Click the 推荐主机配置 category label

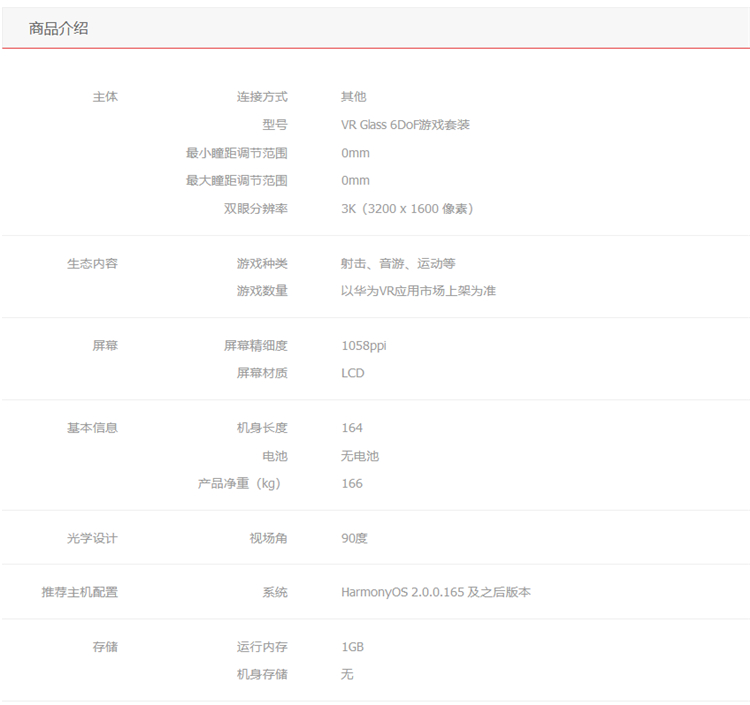pos(80,593)
